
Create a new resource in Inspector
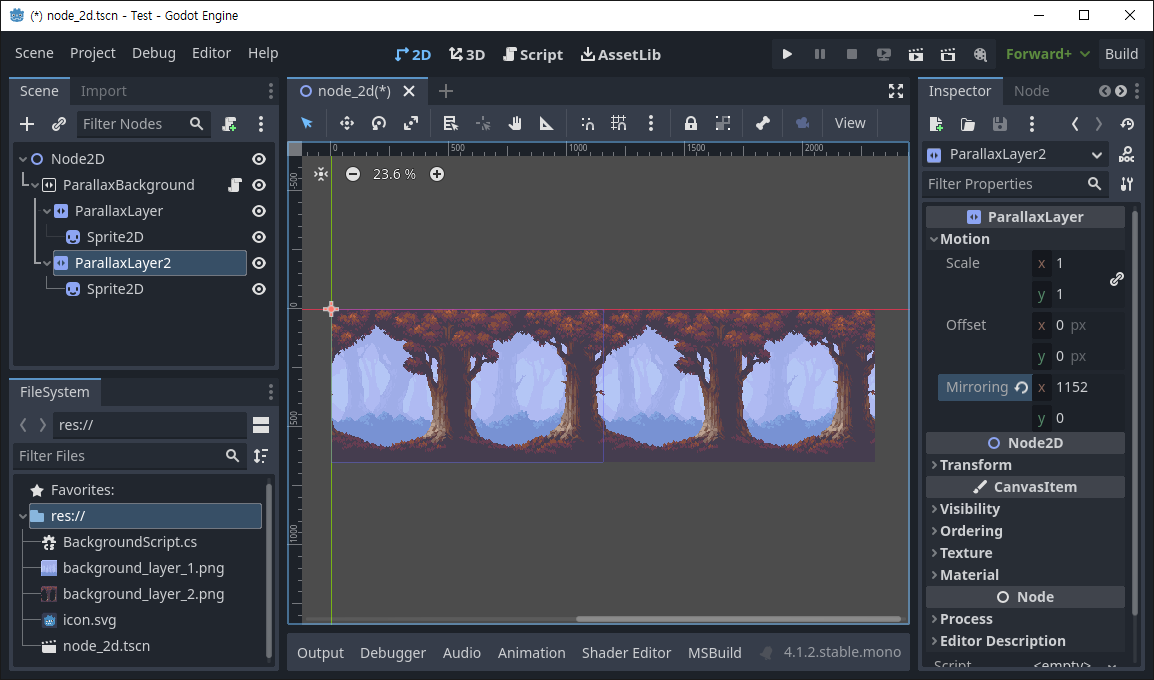936,124
